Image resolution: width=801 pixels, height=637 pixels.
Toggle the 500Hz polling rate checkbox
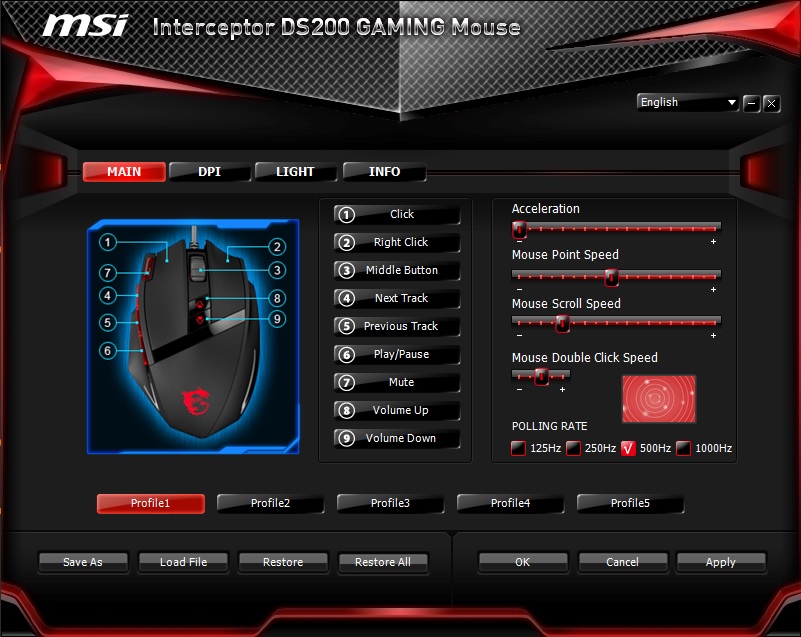pos(628,449)
